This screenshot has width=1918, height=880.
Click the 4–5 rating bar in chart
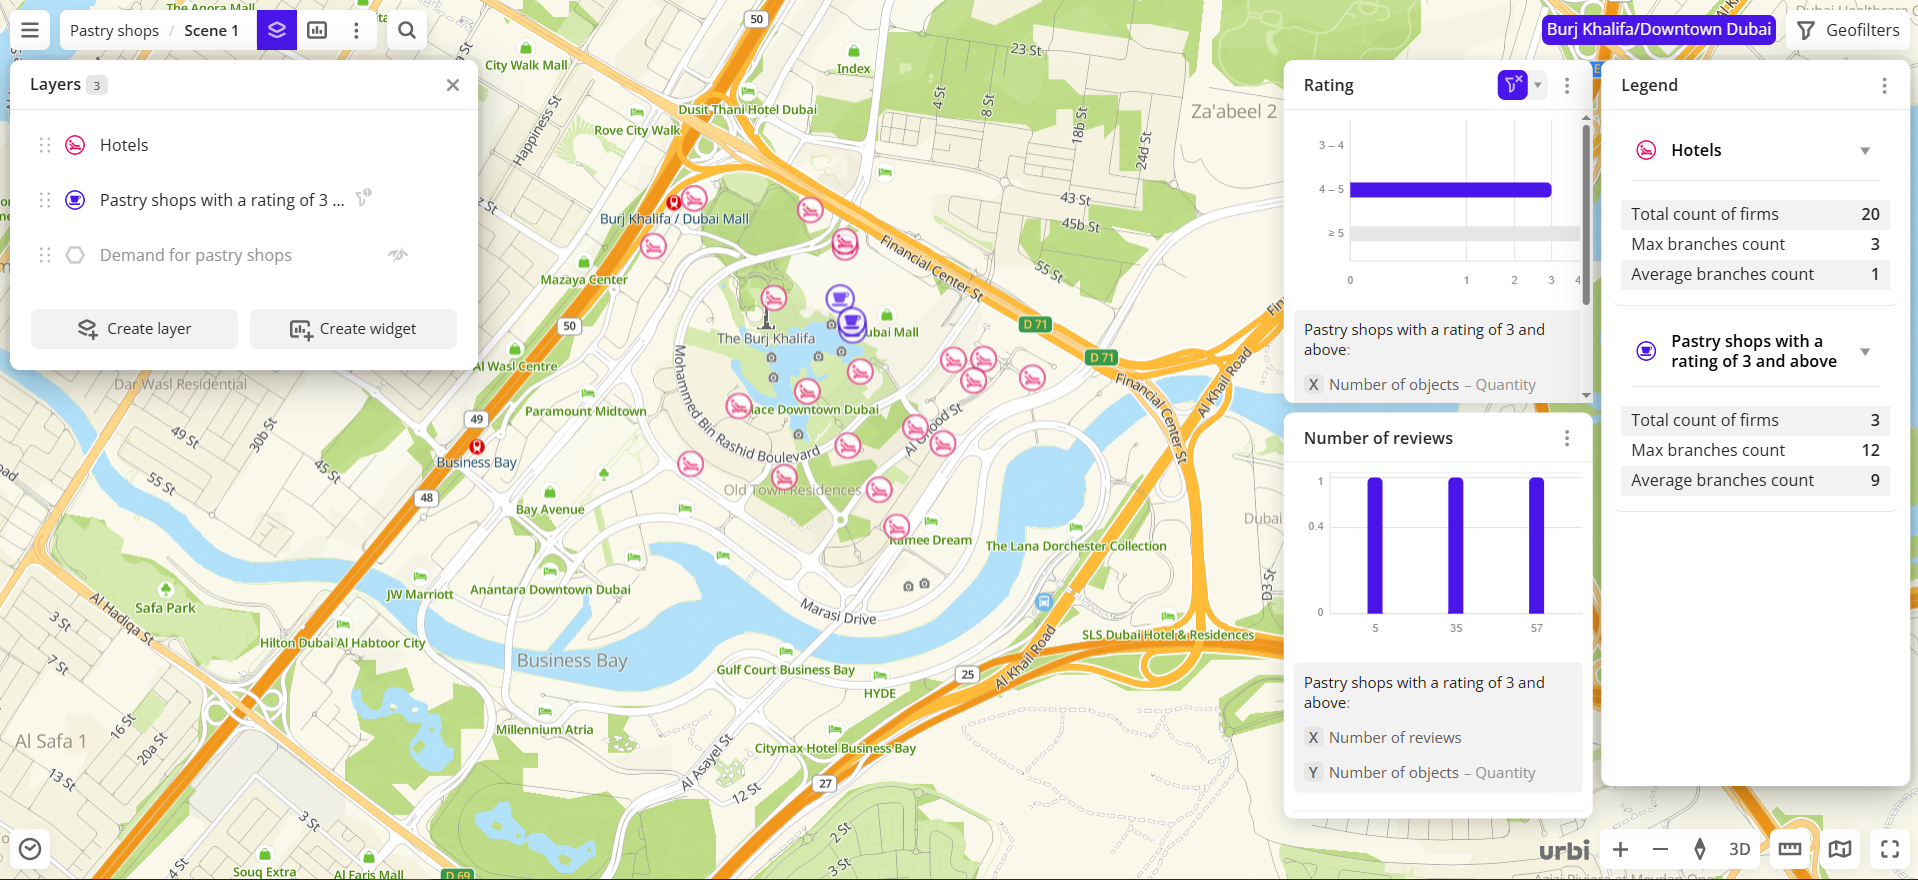tap(1450, 189)
